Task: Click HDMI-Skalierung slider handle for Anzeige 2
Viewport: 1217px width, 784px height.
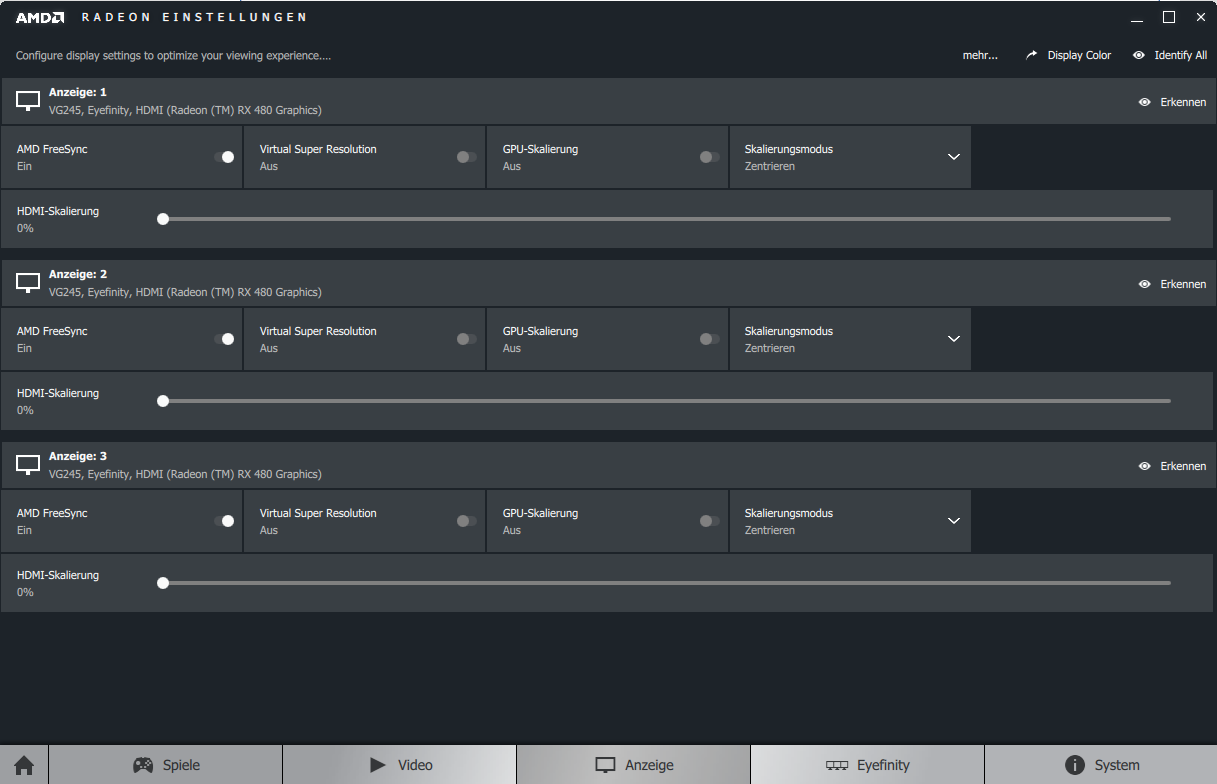Action: click(163, 401)
